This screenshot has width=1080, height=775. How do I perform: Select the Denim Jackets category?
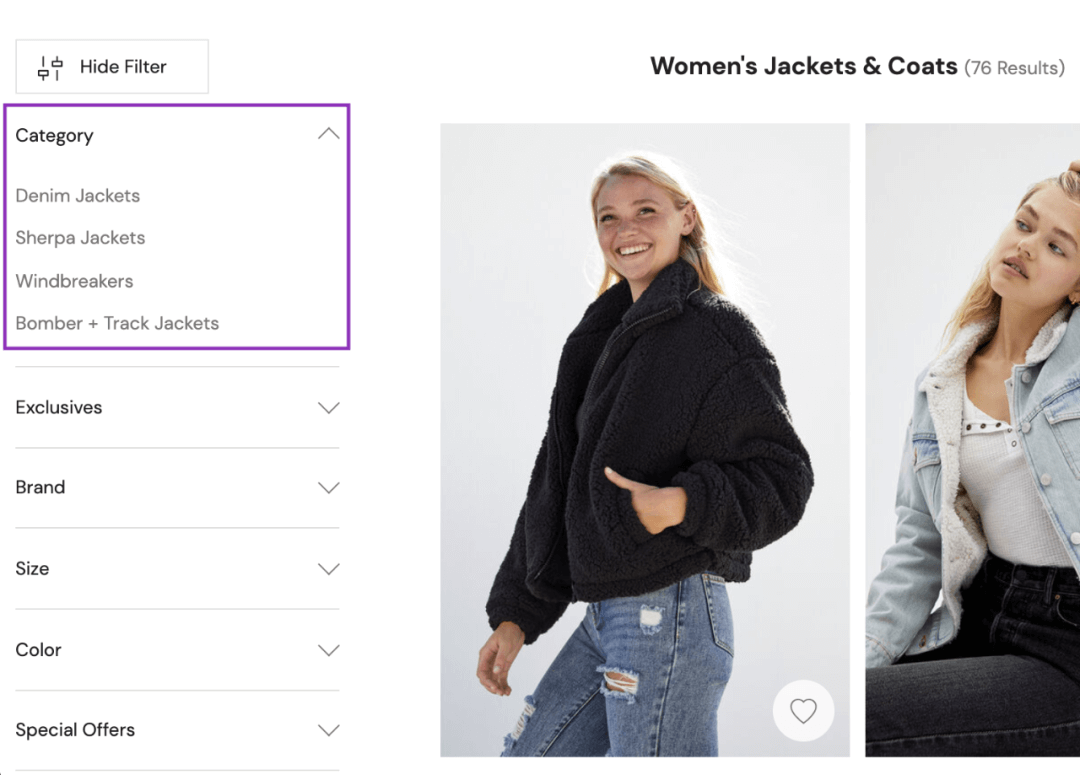pos(78,196)
